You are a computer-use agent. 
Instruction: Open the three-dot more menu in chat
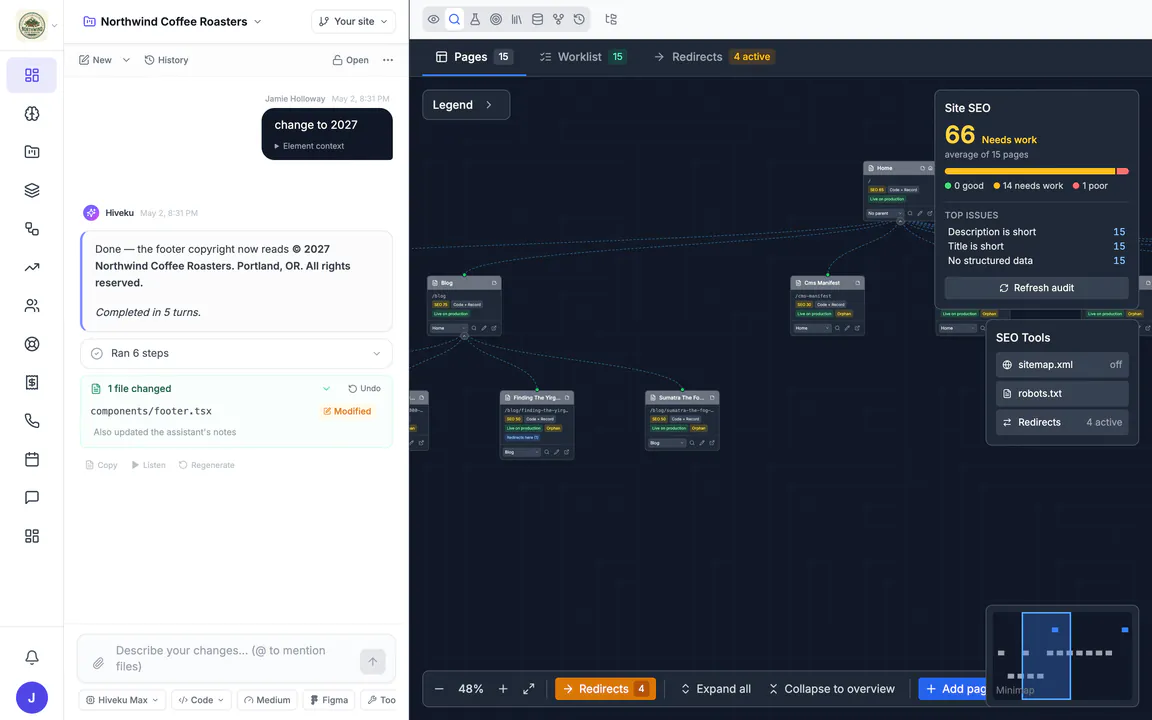(388, 60)
